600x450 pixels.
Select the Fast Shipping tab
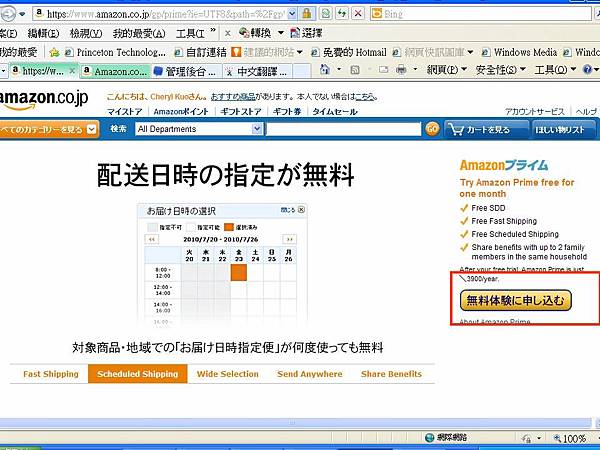51,374
